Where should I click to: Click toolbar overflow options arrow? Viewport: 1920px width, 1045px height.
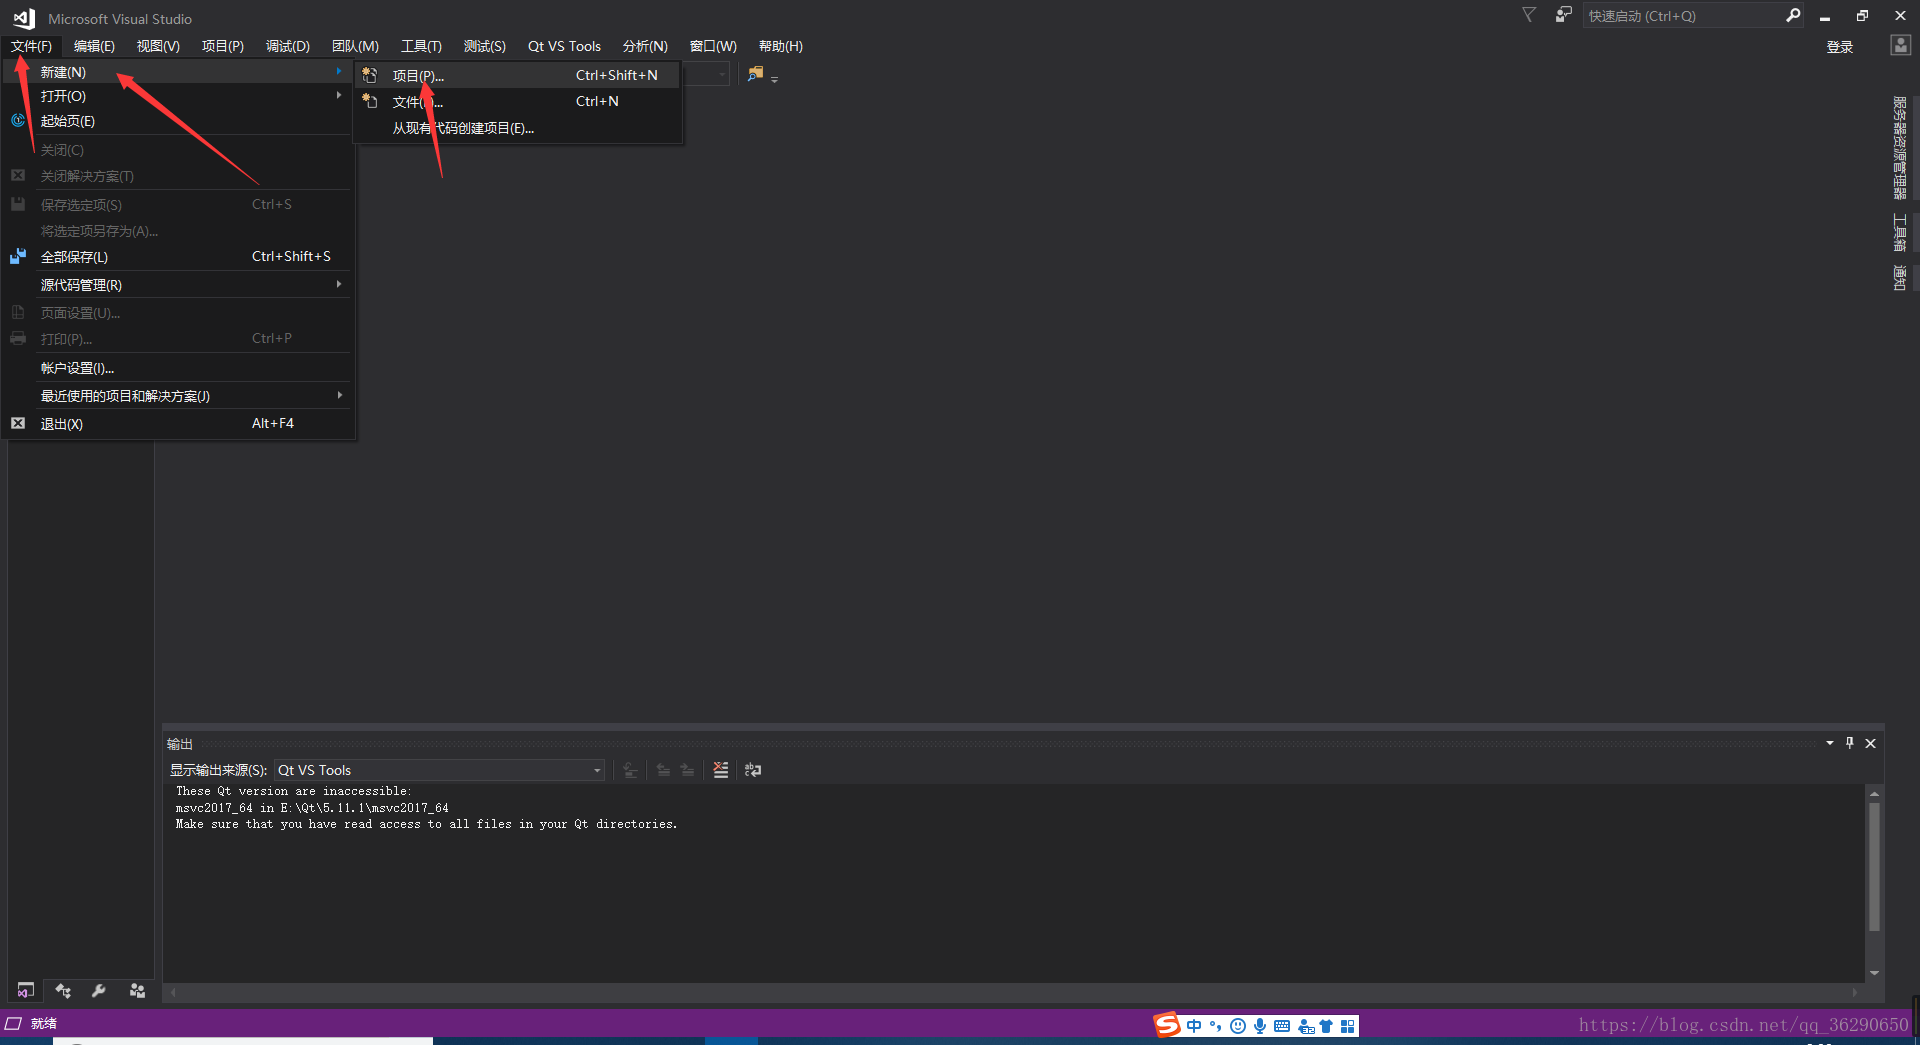click(x=775, y=78)
